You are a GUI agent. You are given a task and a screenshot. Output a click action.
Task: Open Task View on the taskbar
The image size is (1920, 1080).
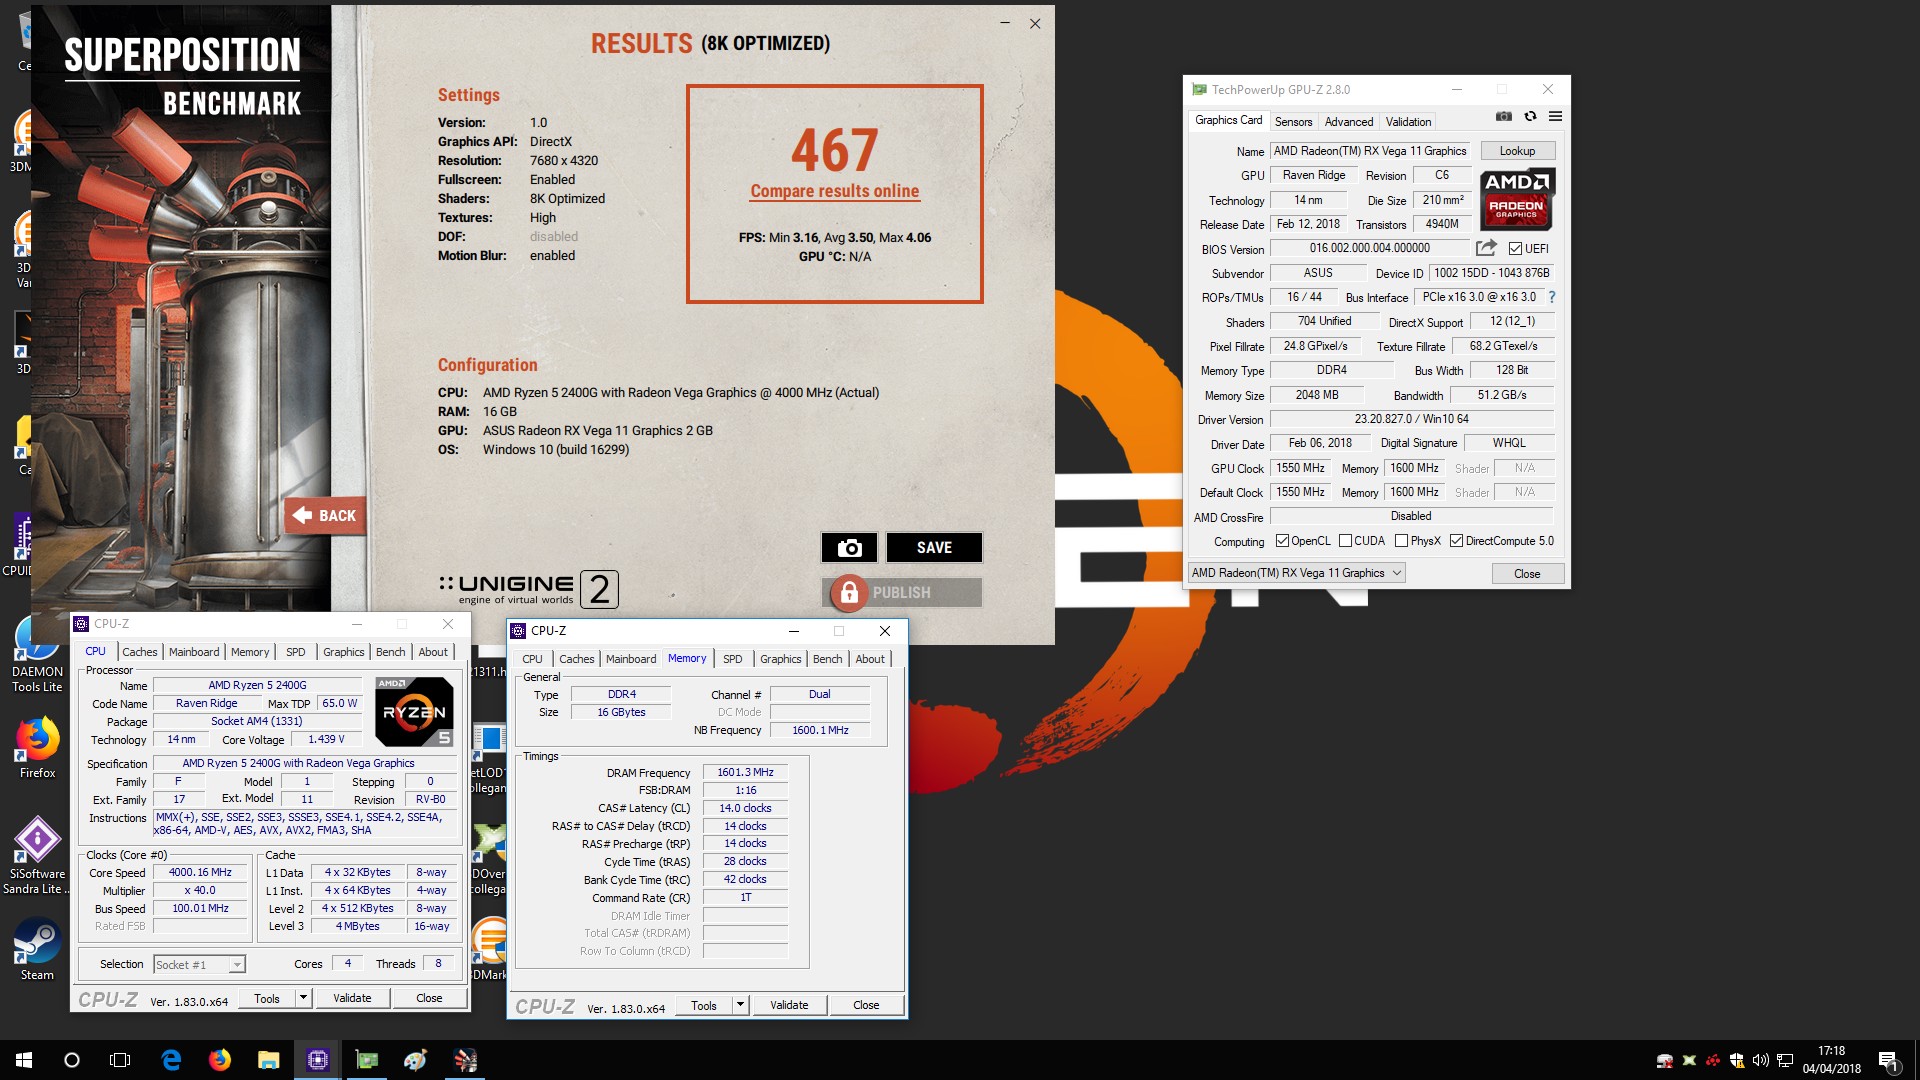[x=120, y=1060]
